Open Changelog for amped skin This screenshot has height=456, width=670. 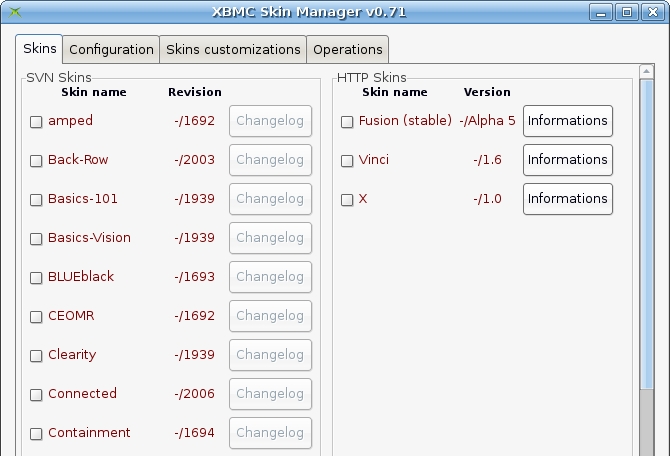[x=270, y=121]
